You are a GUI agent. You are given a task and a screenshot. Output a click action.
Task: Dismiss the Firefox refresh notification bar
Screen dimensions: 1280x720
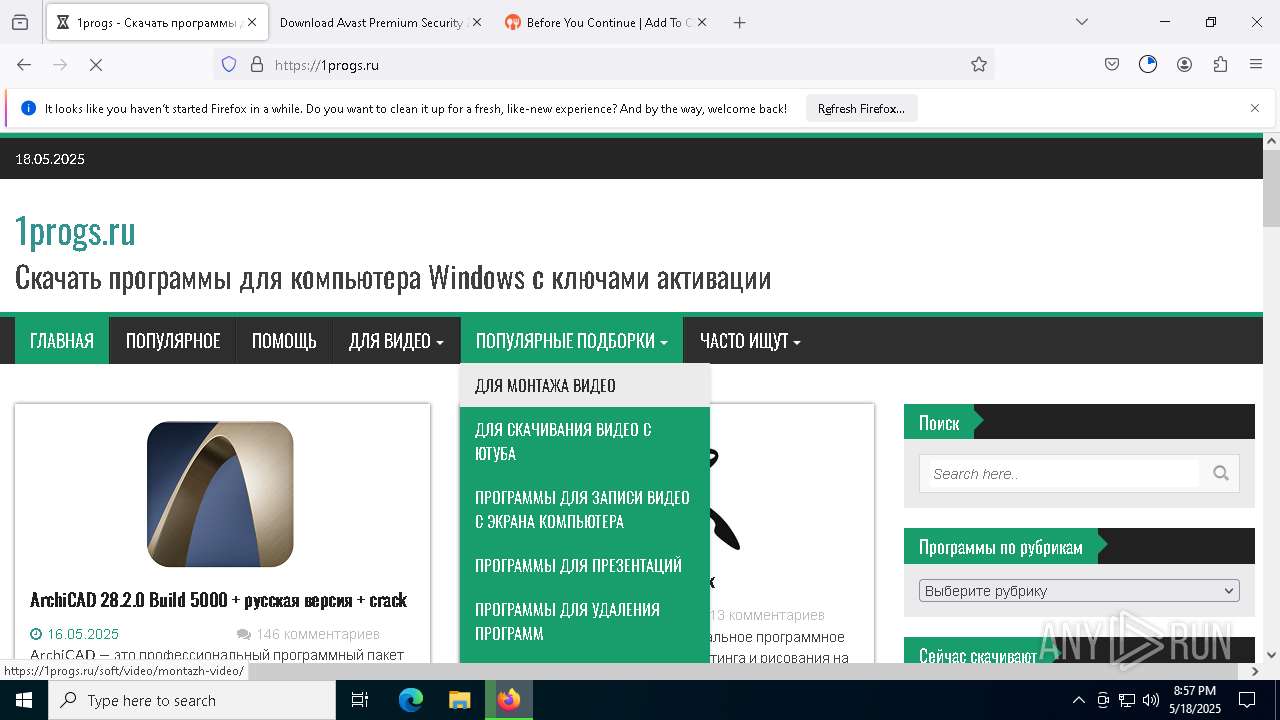click(1255, 108)
